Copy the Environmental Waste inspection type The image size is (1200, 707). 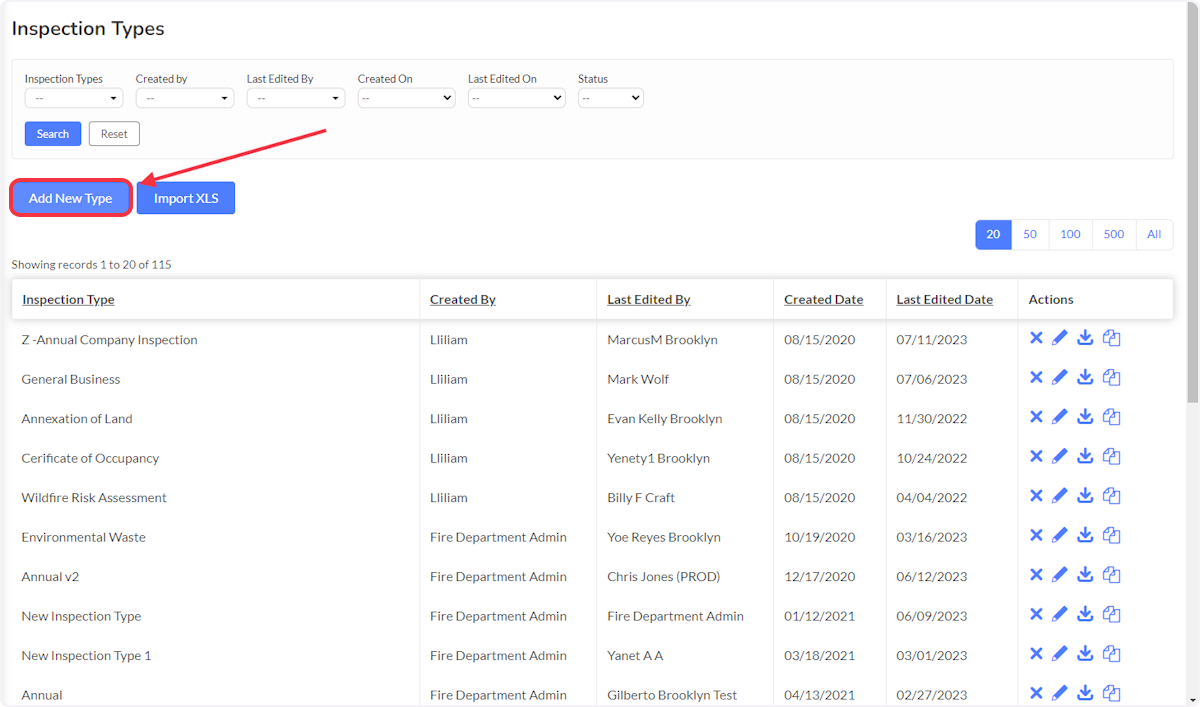pos(1111,535)
